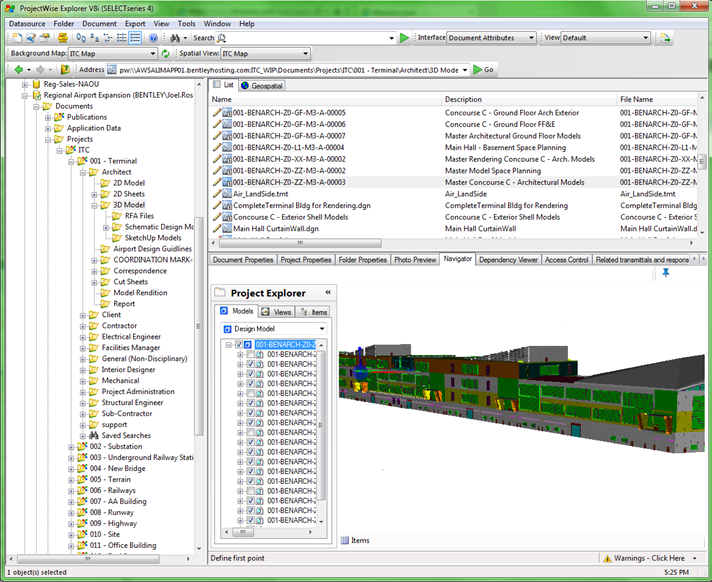The width and height of the screenshot is (712, 582).
Task: Uncheck the highlighted root 001-BENARCH-Z0 model checkbox
Action: [239, 345]
